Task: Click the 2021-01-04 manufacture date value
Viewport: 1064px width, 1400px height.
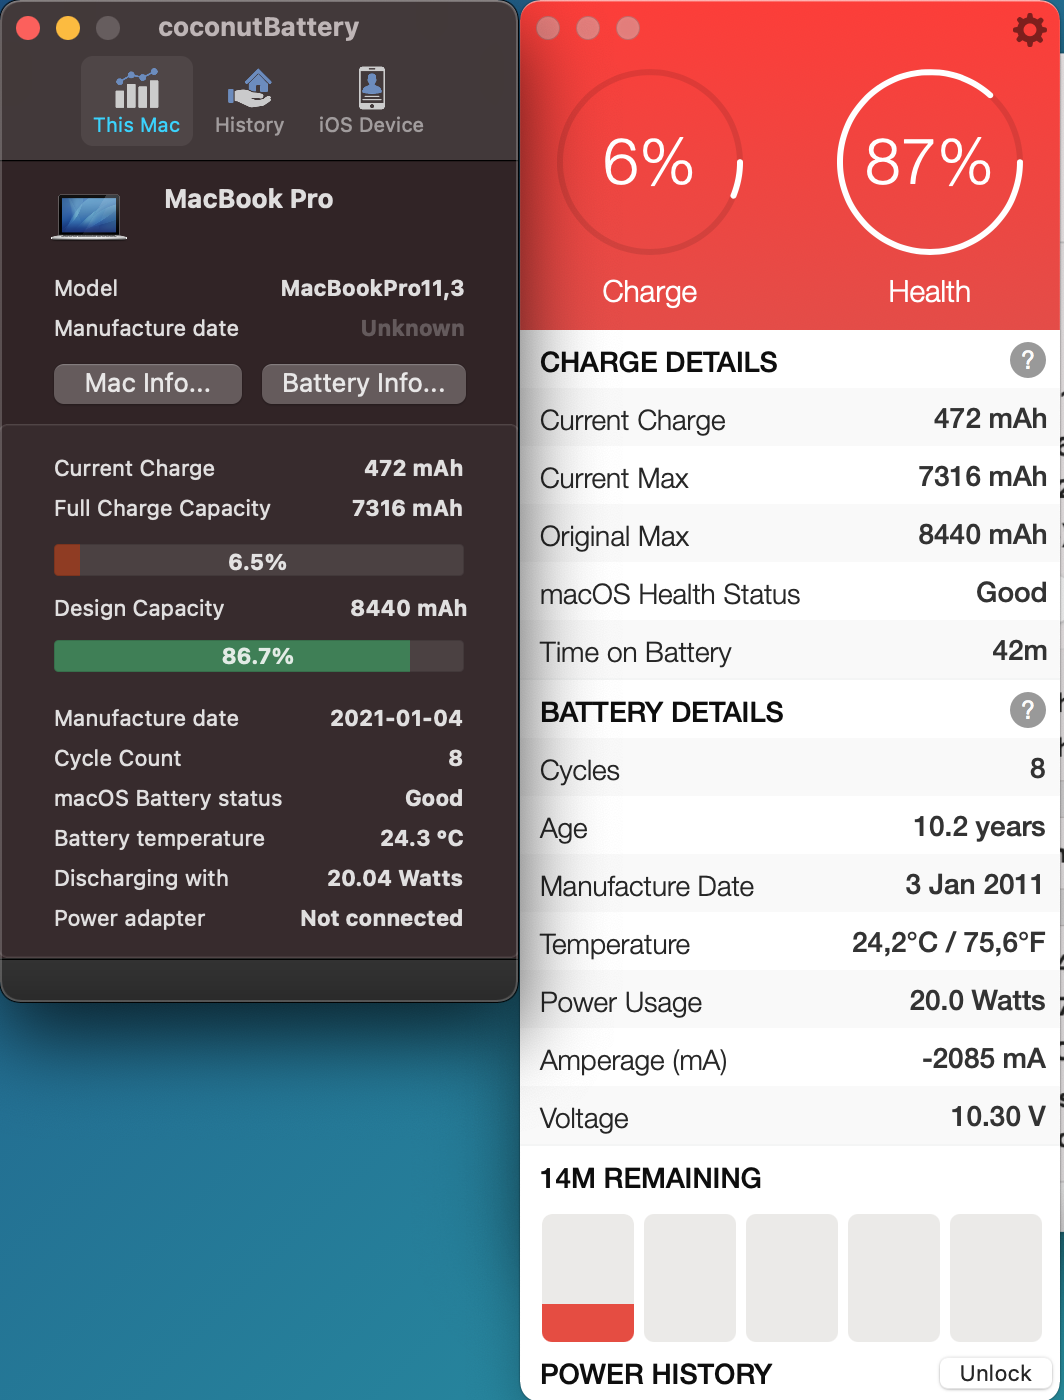Action: tap(396, 719)
